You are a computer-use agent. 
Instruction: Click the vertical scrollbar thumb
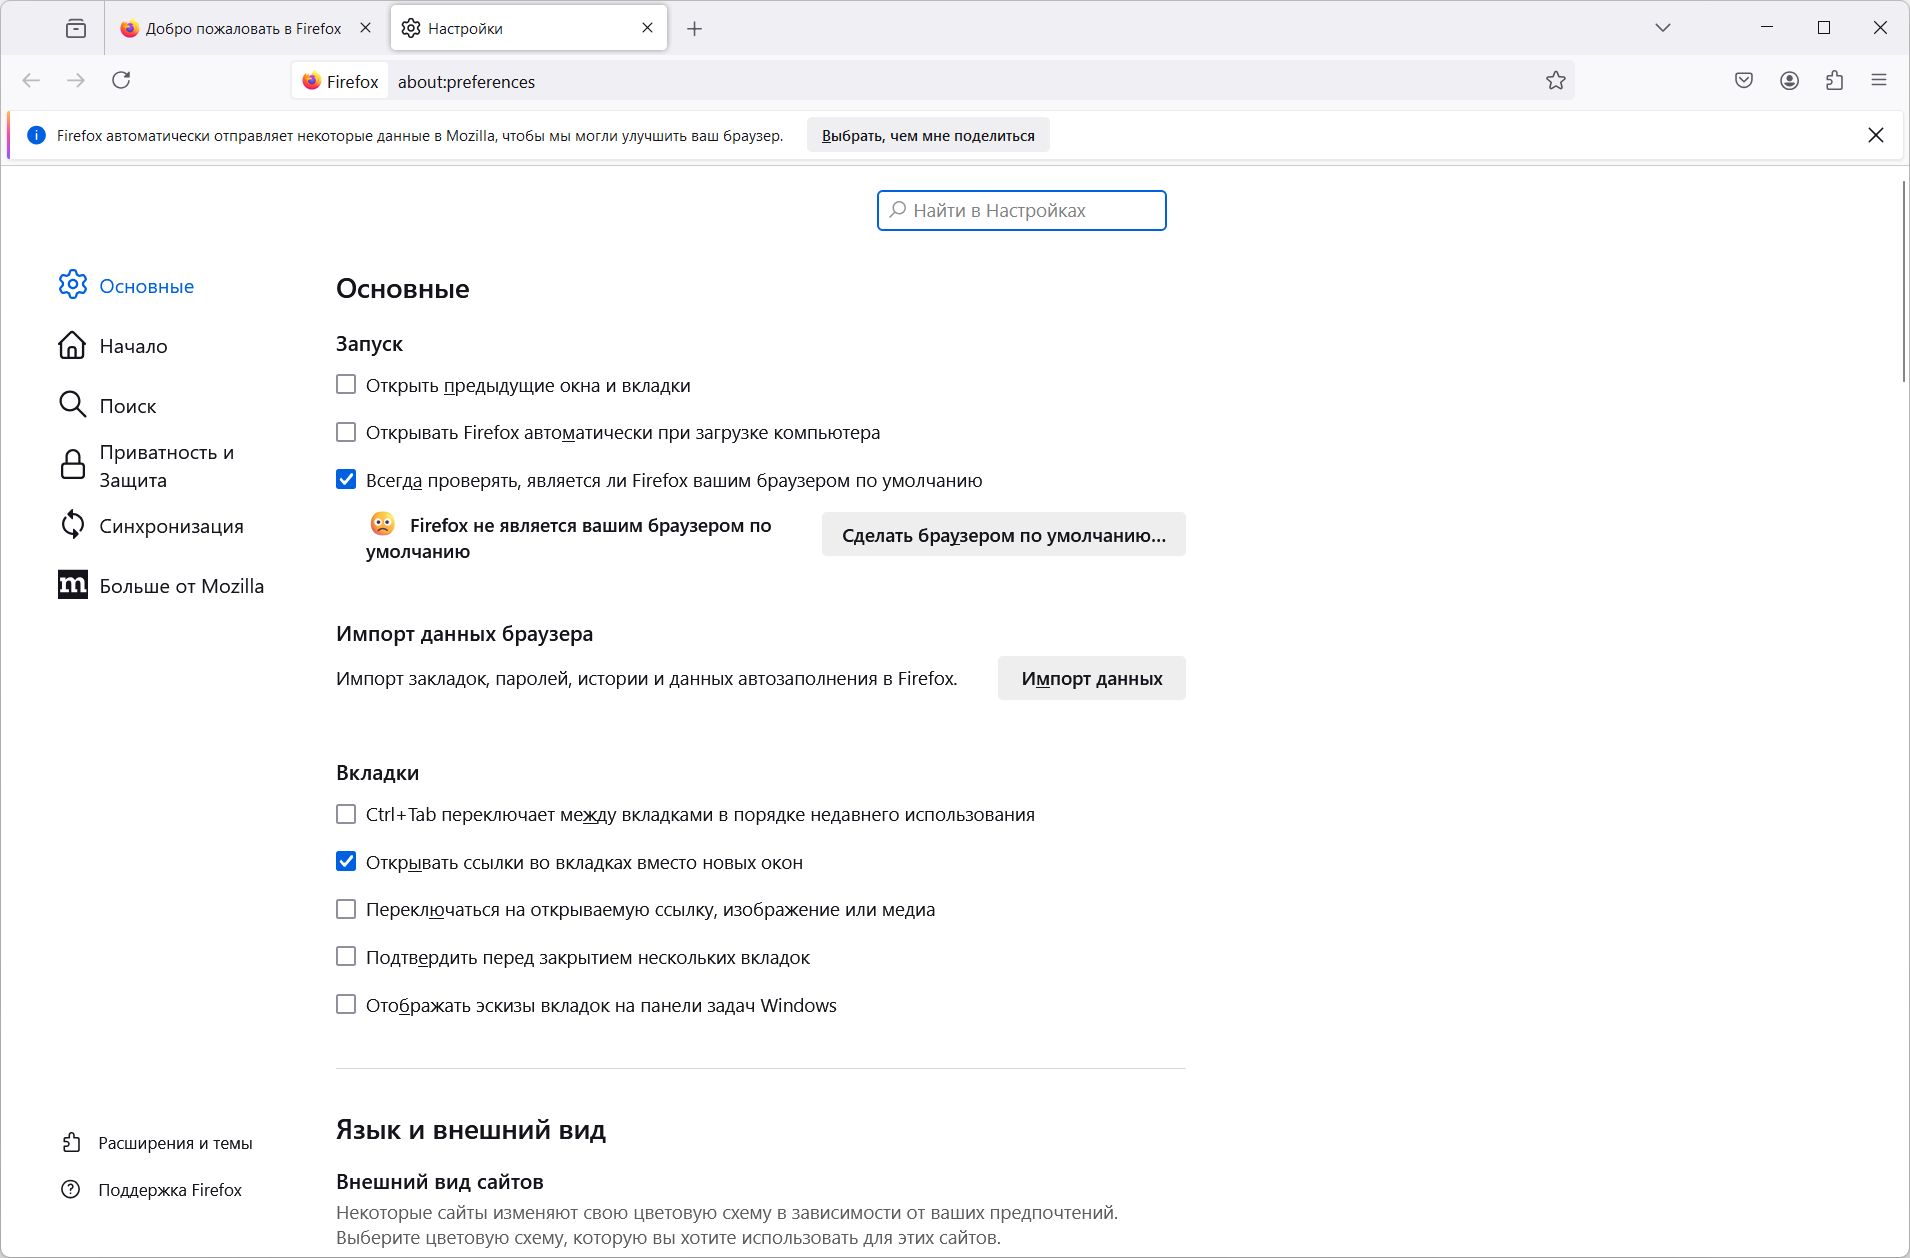pyautogui.click(x=1903, y=281)
